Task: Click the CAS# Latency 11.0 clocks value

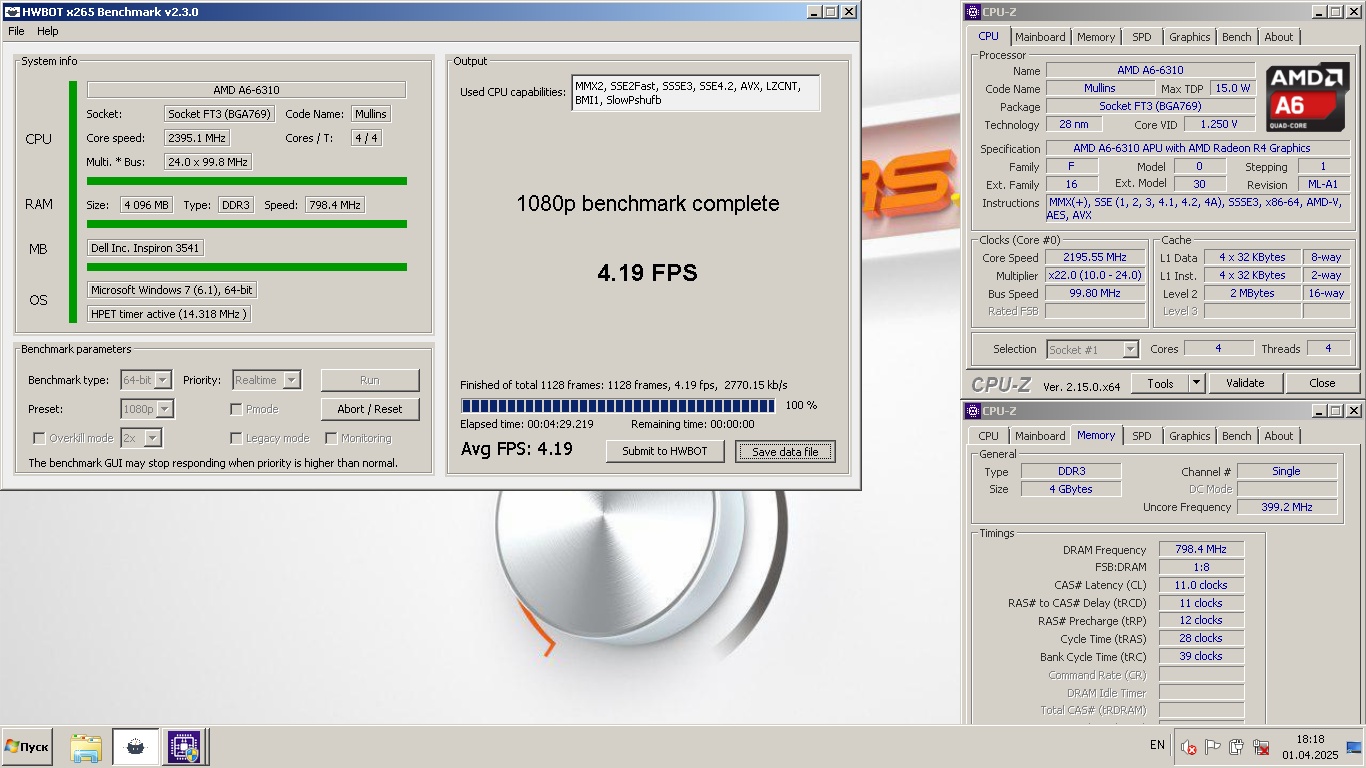Action: tap(1201, 585)
